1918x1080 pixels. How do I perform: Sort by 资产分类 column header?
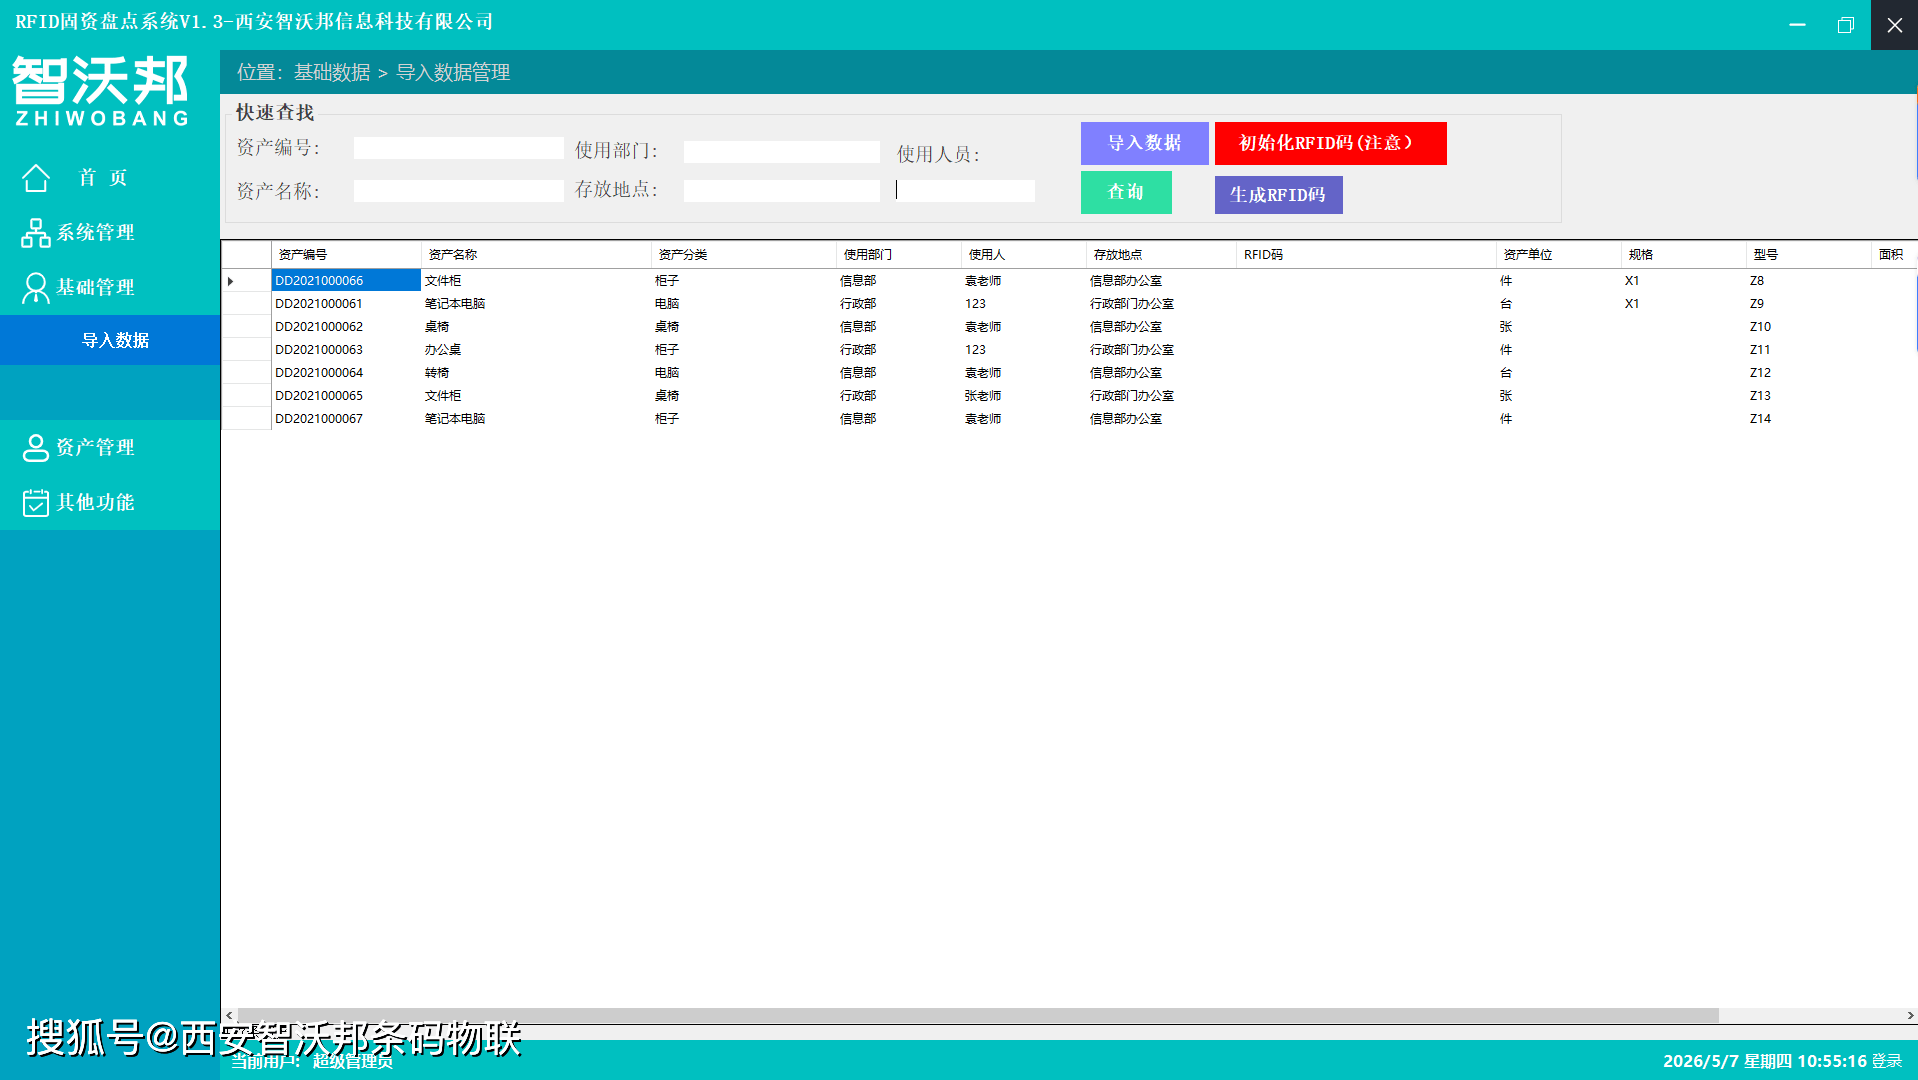744,255
